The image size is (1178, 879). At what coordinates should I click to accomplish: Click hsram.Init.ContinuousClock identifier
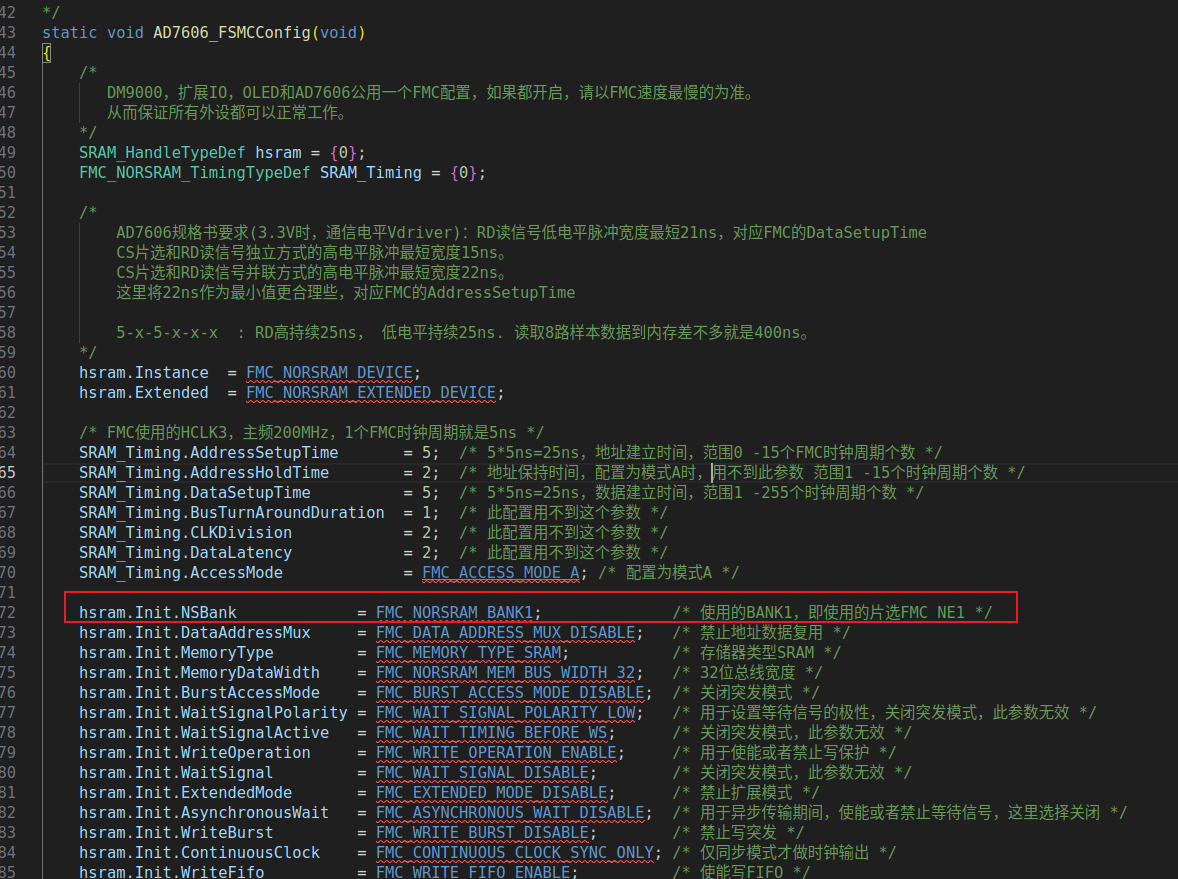199,853
